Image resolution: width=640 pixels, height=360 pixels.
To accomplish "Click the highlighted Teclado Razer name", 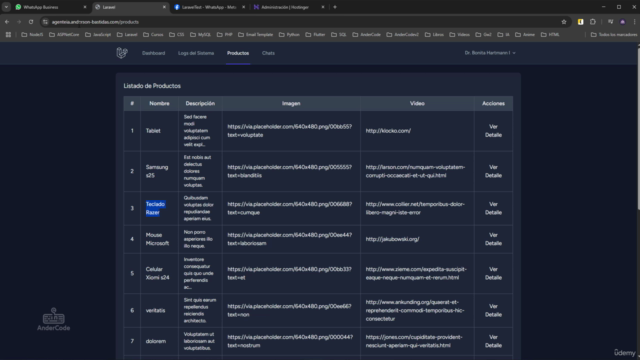I will 155,208.
